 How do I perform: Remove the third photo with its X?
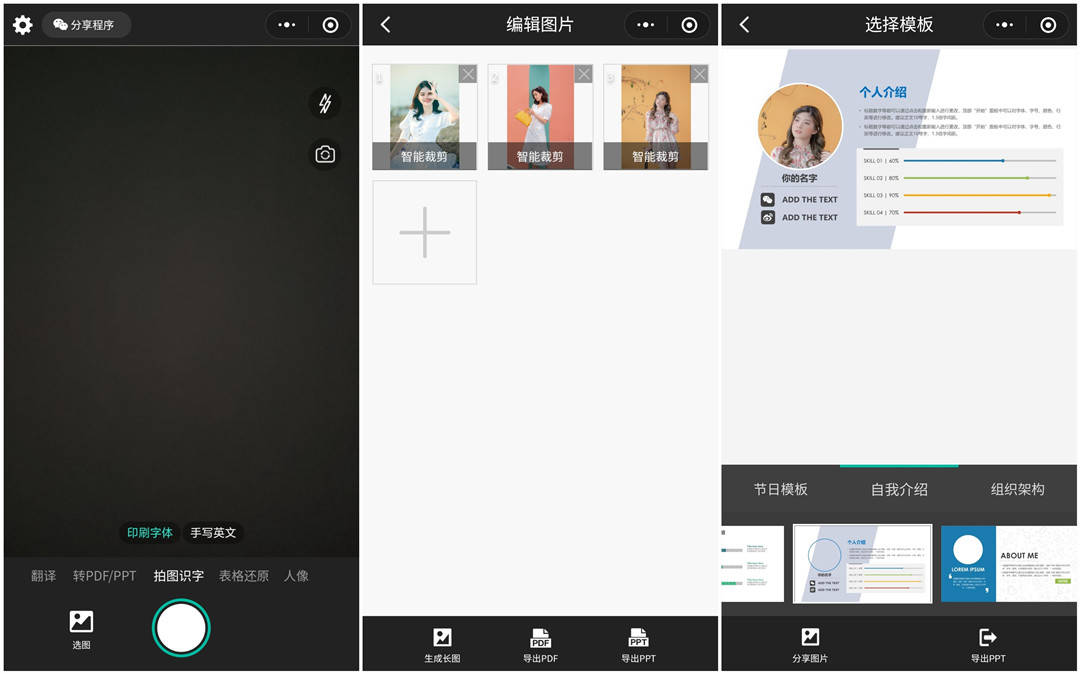click(x=699, y=74)
